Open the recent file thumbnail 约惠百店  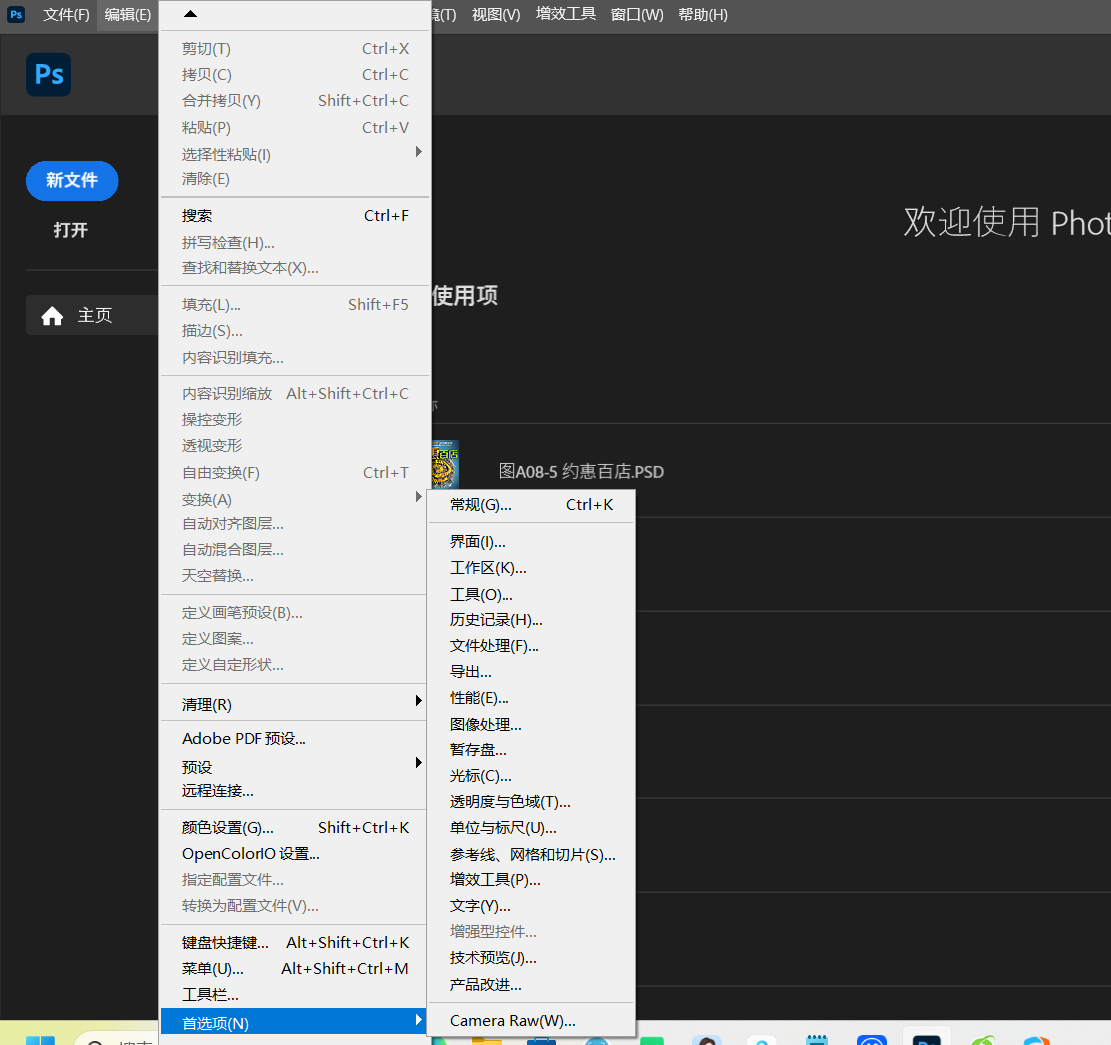[445, 464]
